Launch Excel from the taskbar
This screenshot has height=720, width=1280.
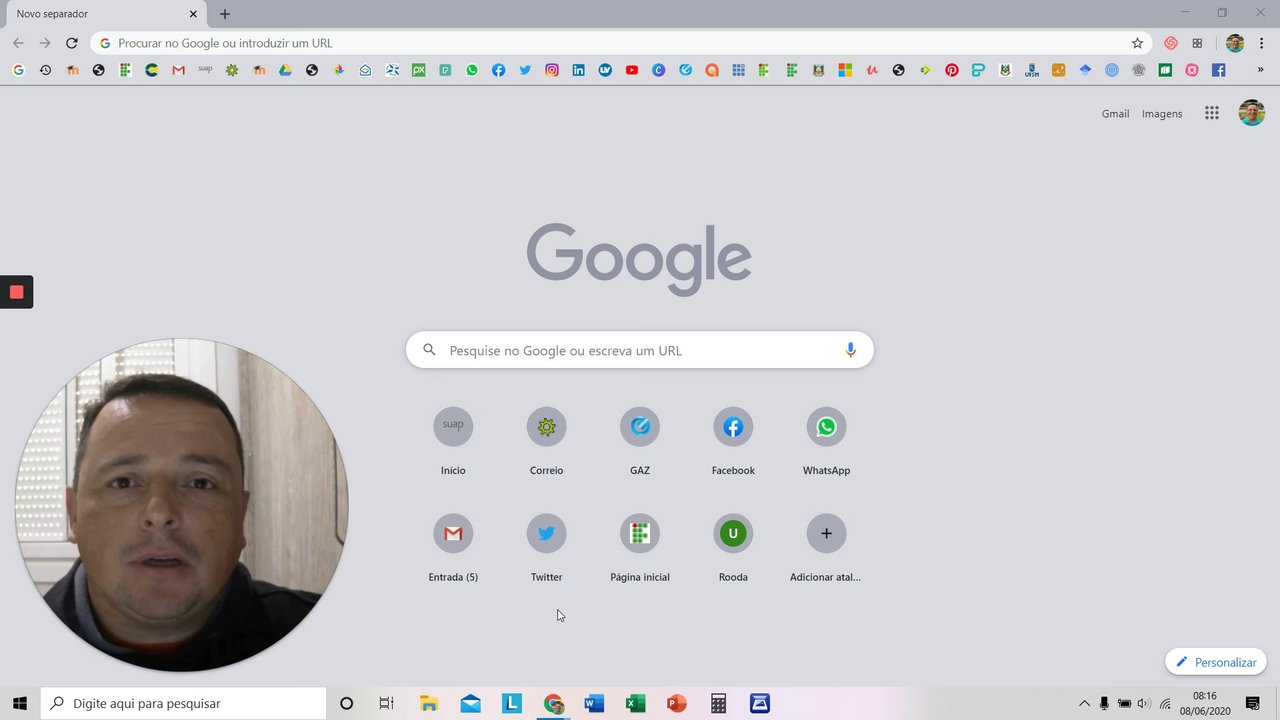[635, 703]
